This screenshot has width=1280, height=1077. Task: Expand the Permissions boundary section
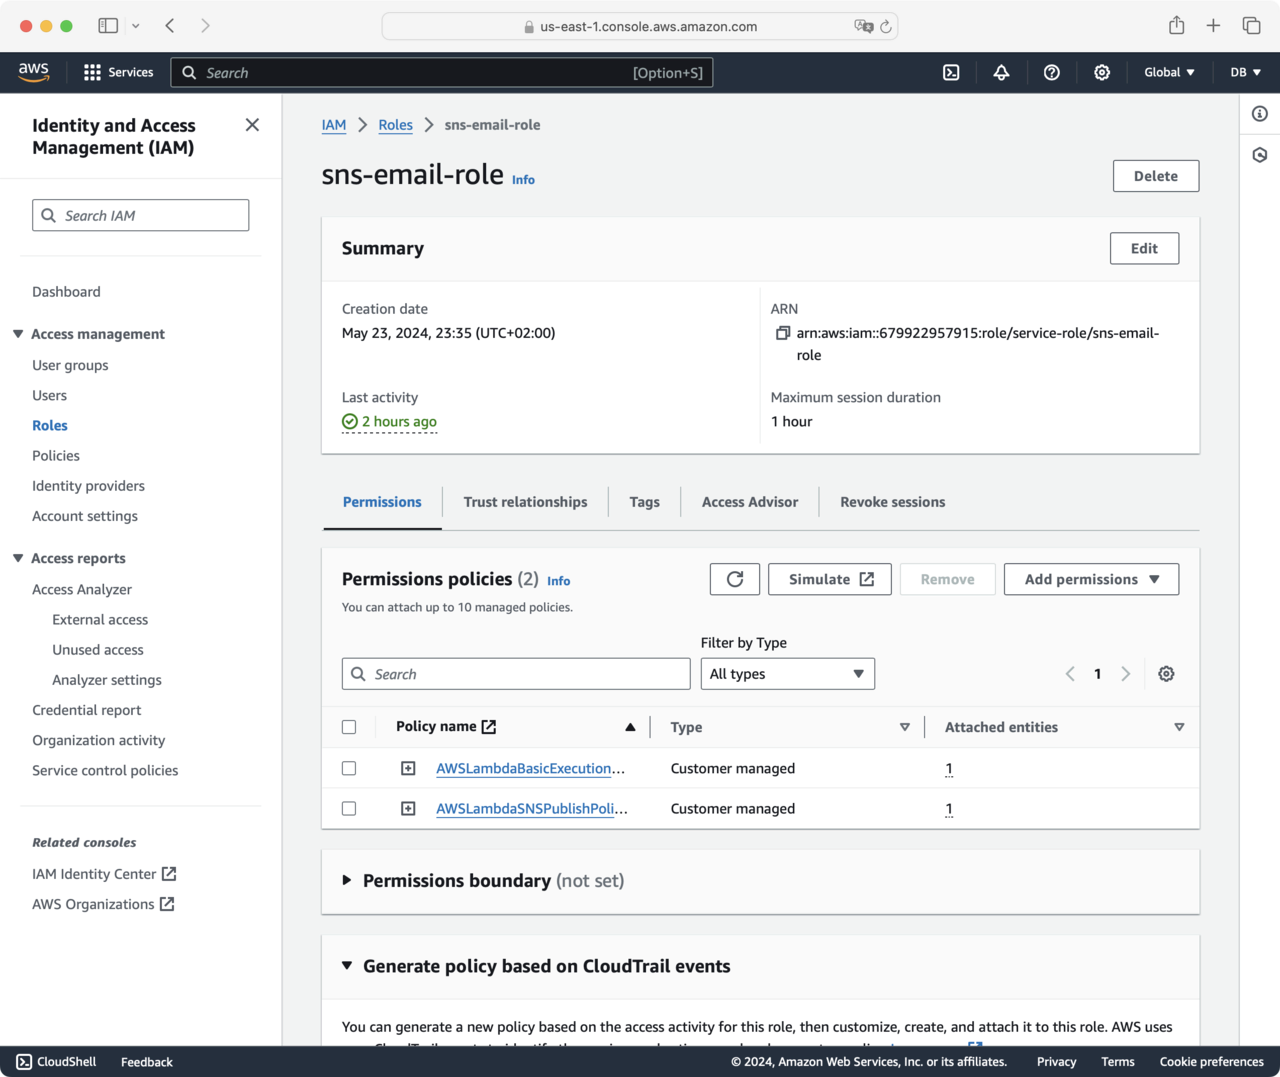[x=347, y=880]
